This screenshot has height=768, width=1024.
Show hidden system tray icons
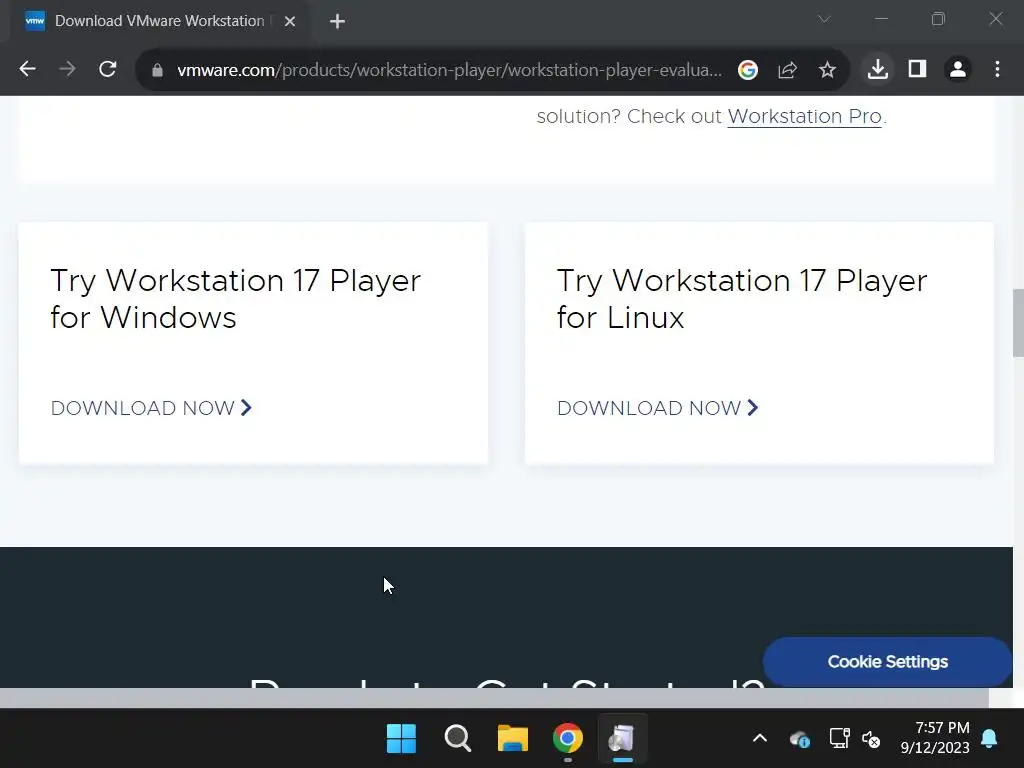coord(760,739)
